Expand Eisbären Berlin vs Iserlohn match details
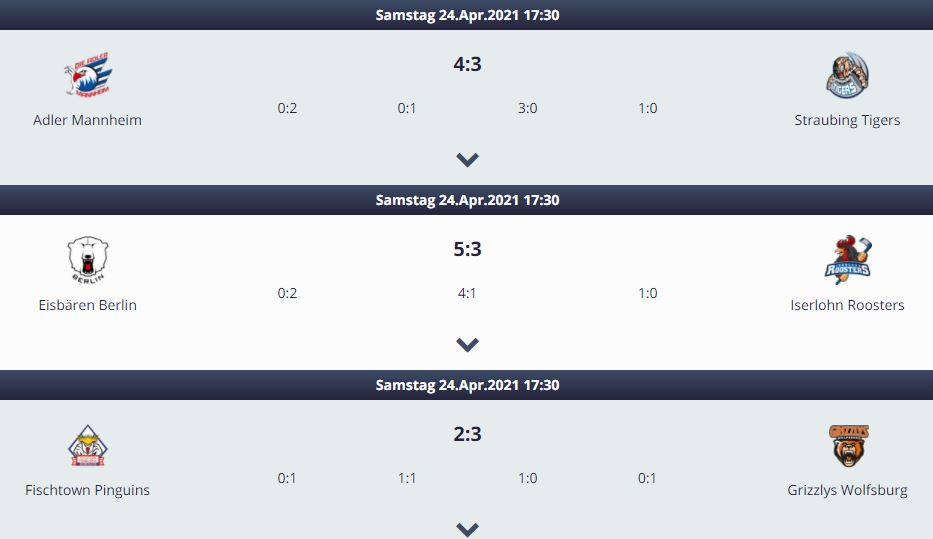The height and width of the screenshot is (539, 933). click(x=467, y=344)
